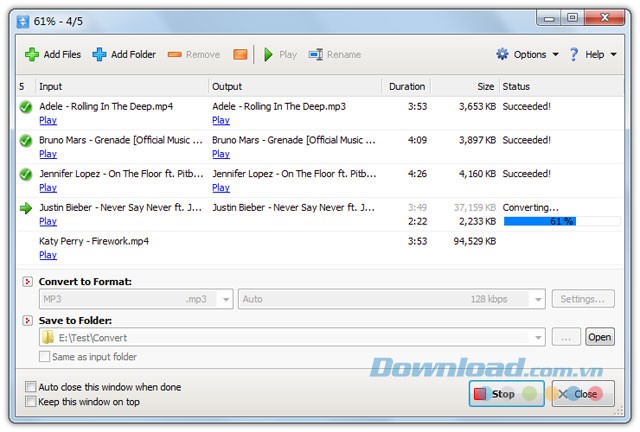Click the Rename toolbar icon
The width and height of the screenshot is (640, 432).
316,54
